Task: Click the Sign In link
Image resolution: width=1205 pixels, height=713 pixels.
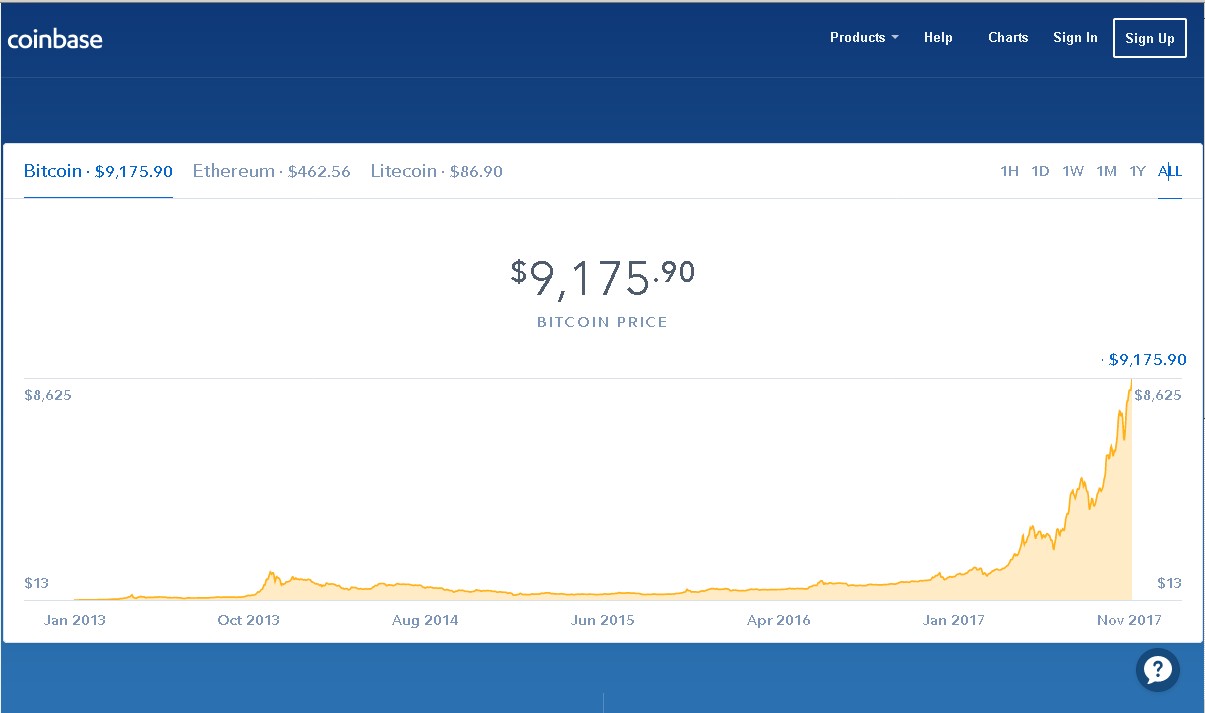Action: pyautogui.click(x=1075, y=37)
